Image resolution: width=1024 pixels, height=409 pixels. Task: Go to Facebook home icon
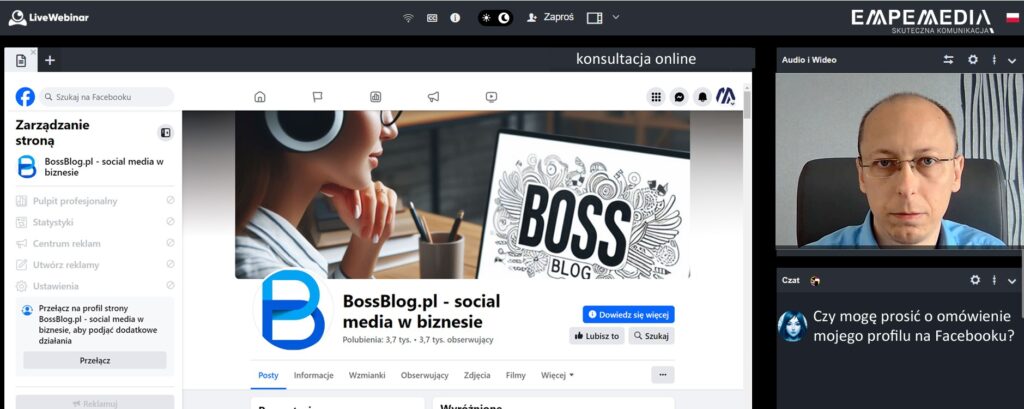[x=260, y=97]
